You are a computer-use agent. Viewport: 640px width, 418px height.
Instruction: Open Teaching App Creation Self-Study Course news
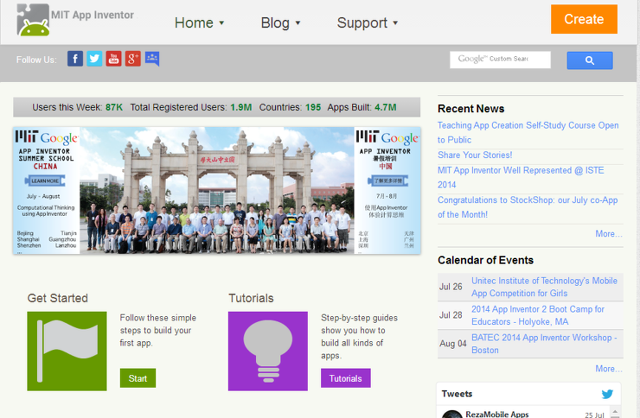pos(528,132)
